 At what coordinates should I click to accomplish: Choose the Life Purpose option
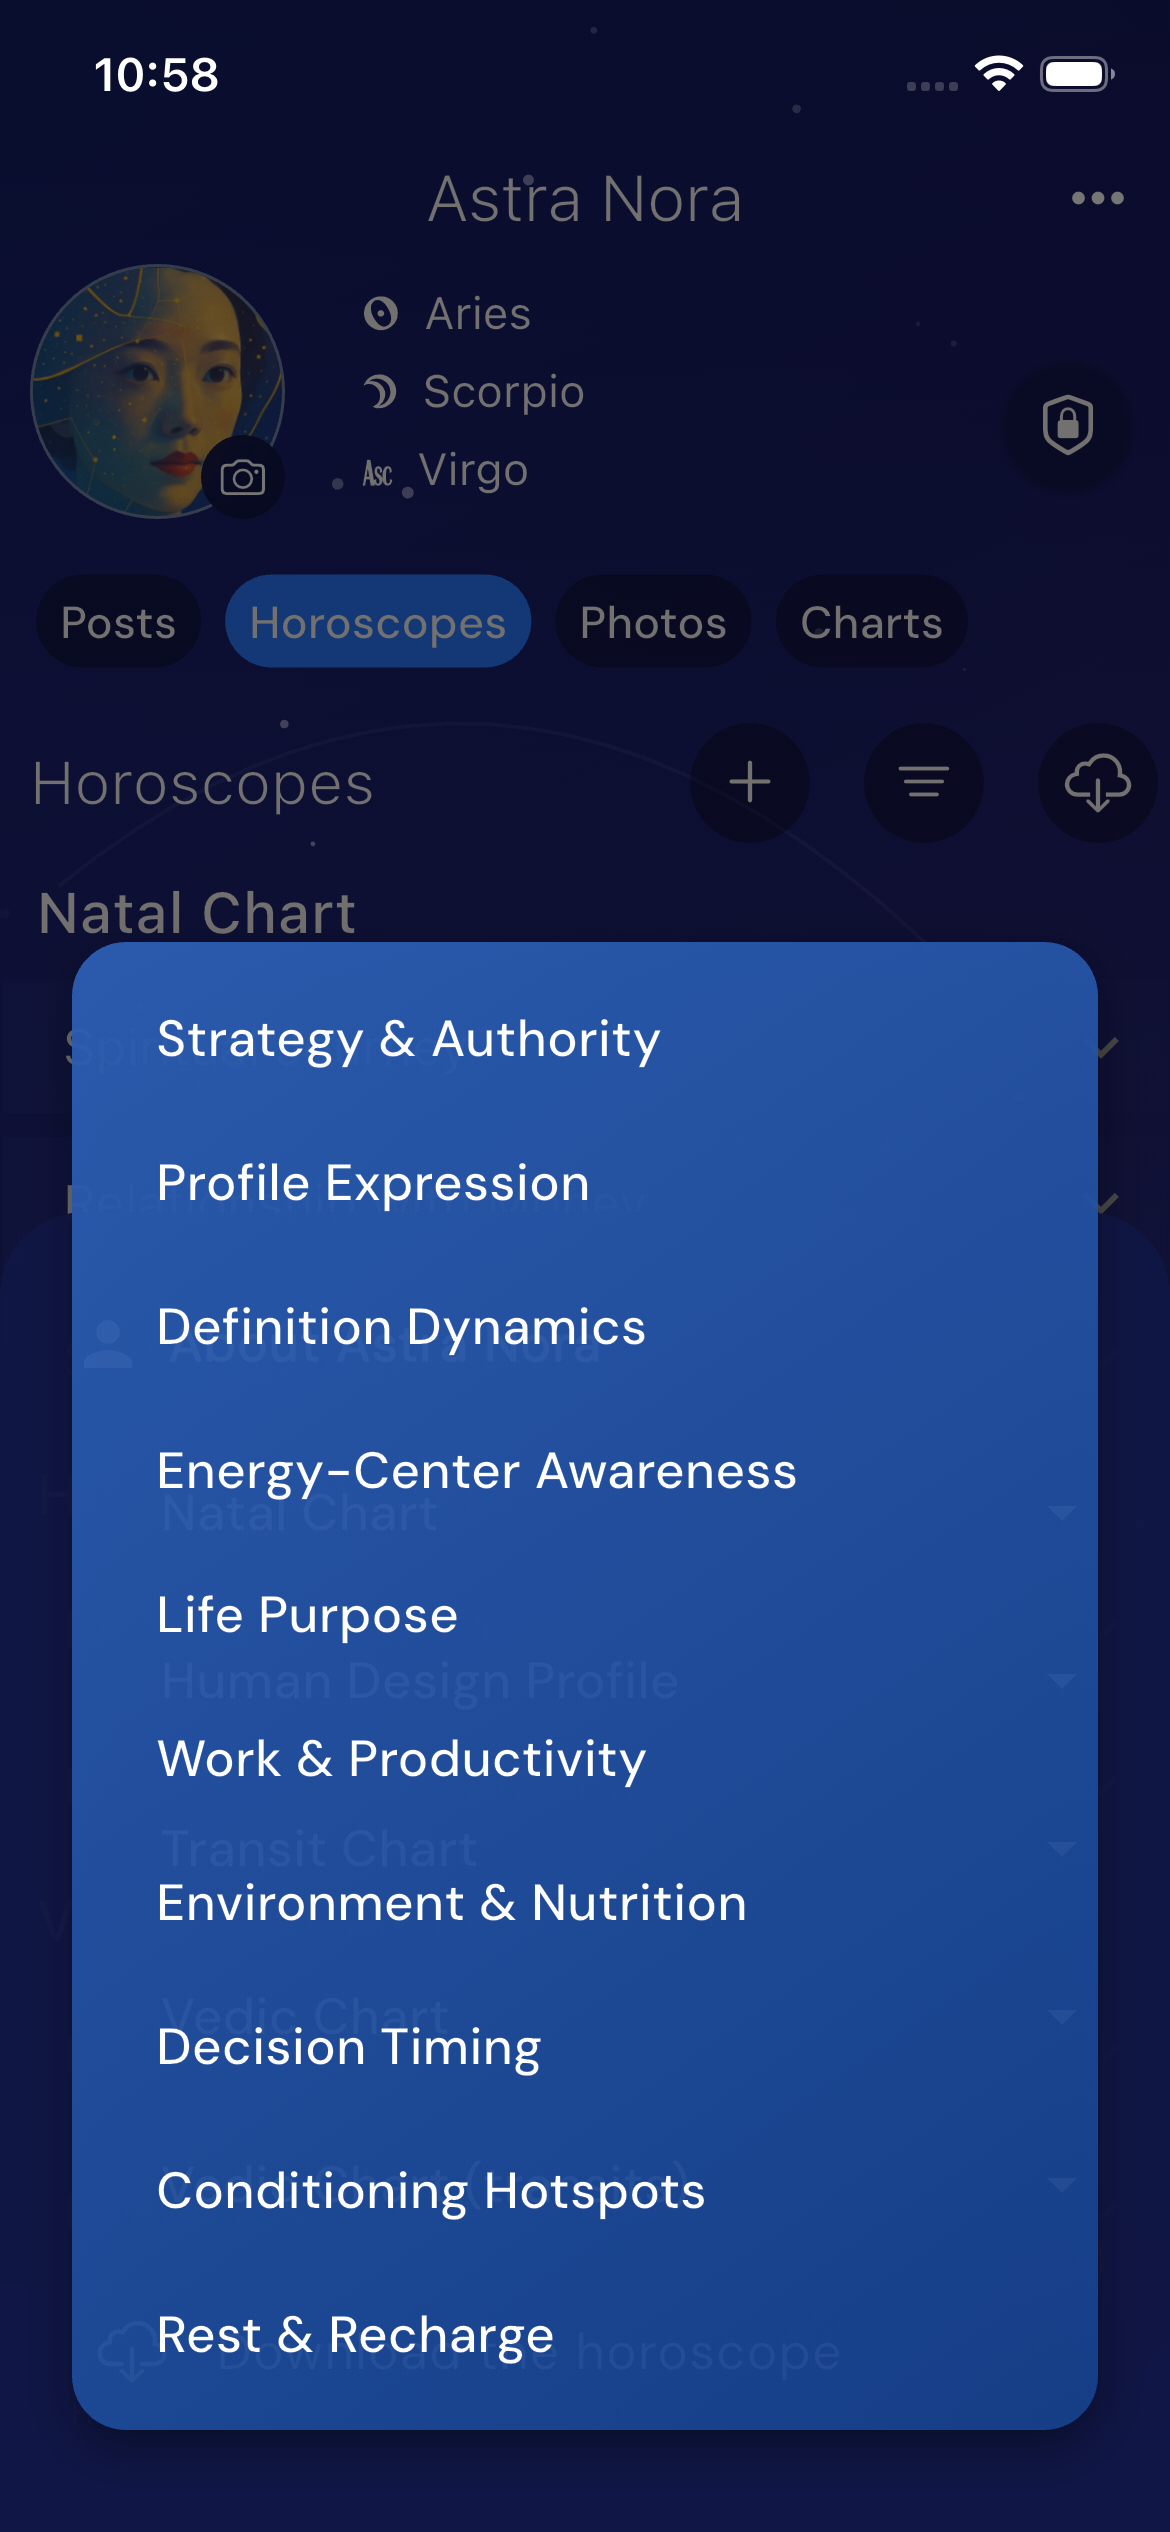point(306,1614)
